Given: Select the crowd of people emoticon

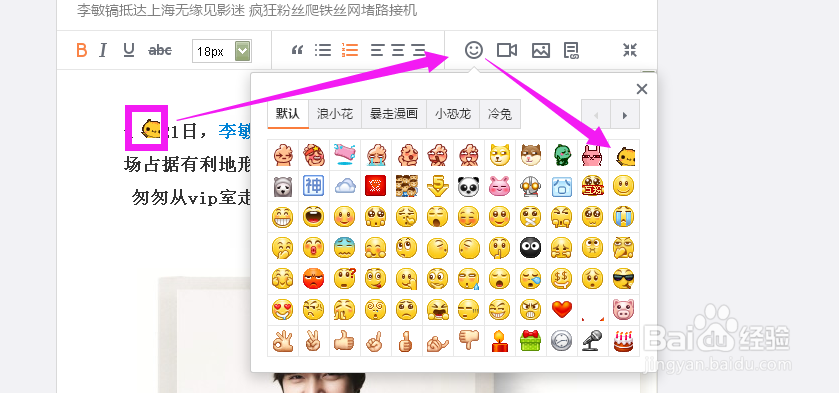Looking at the screenshot, I should pyautogui.click(x=407, y=186).
